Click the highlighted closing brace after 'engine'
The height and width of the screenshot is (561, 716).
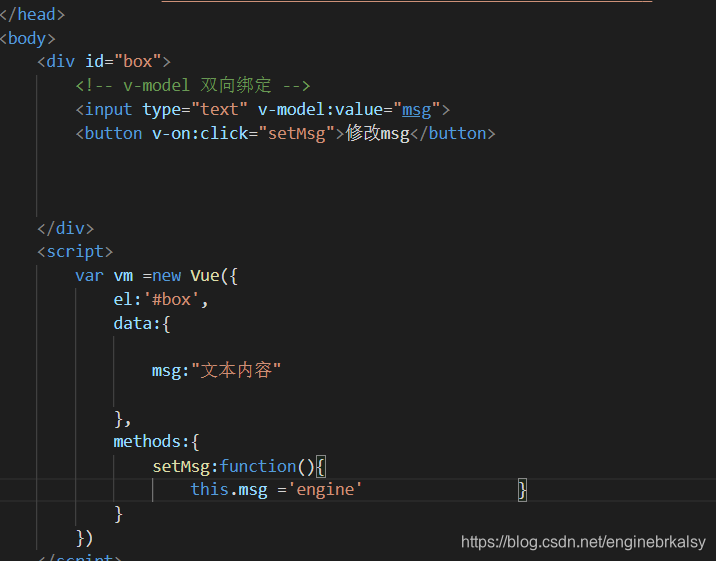click(x=522, y=490)
